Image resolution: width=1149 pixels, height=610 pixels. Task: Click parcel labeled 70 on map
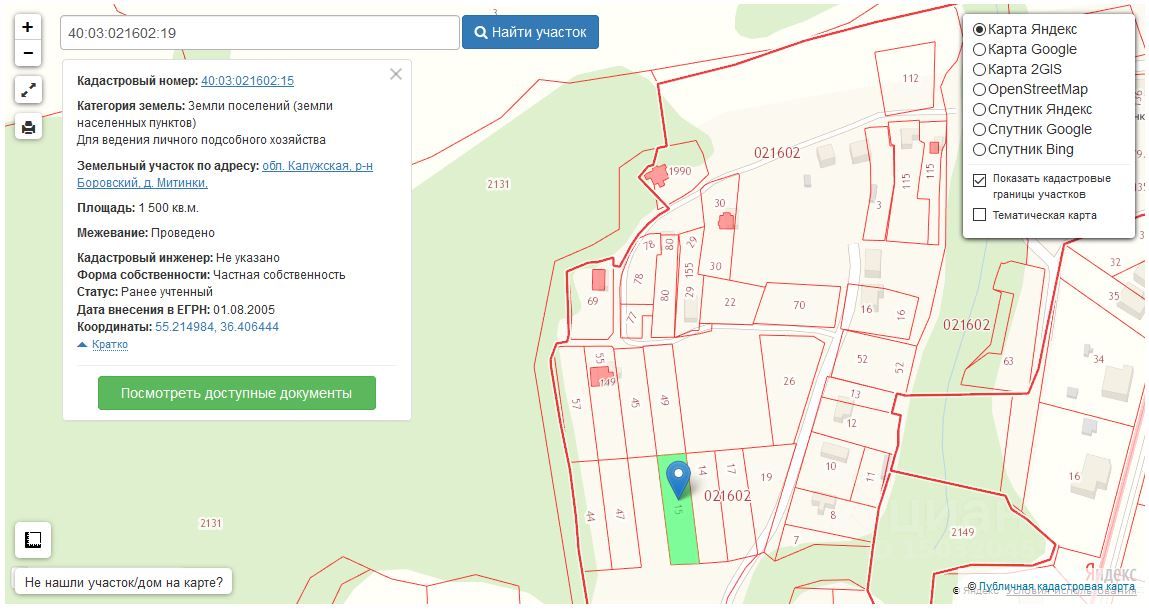[799, 305]
